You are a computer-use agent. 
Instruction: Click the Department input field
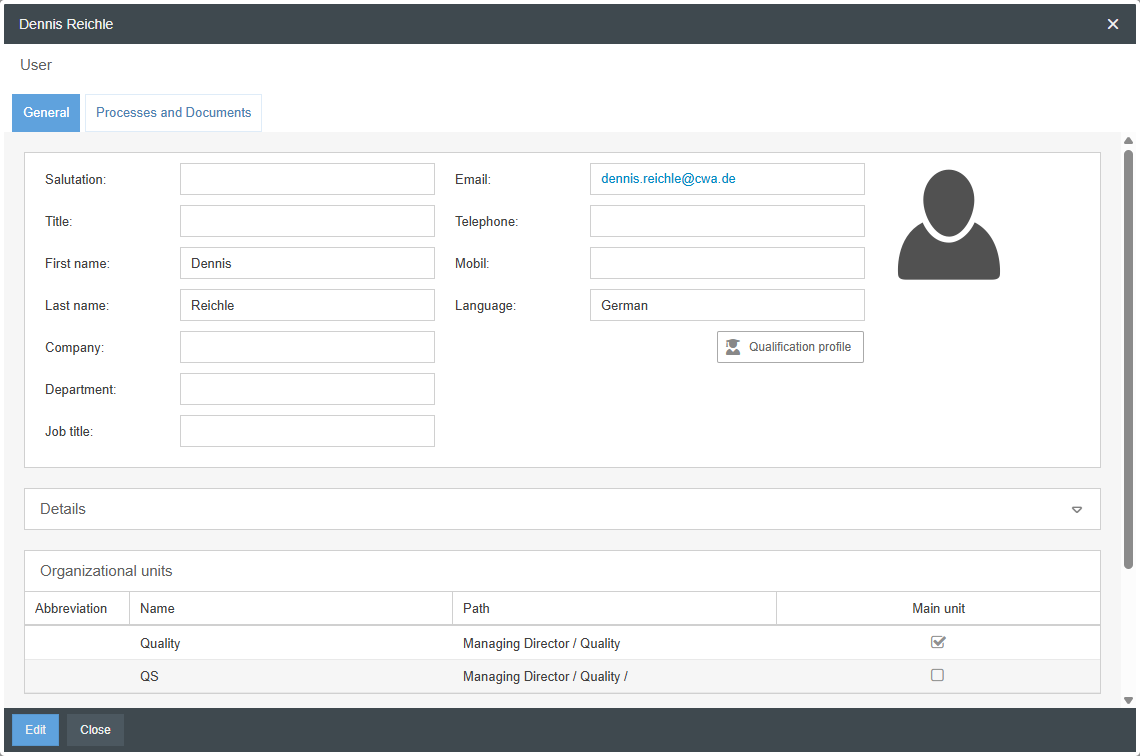[308, 389]
